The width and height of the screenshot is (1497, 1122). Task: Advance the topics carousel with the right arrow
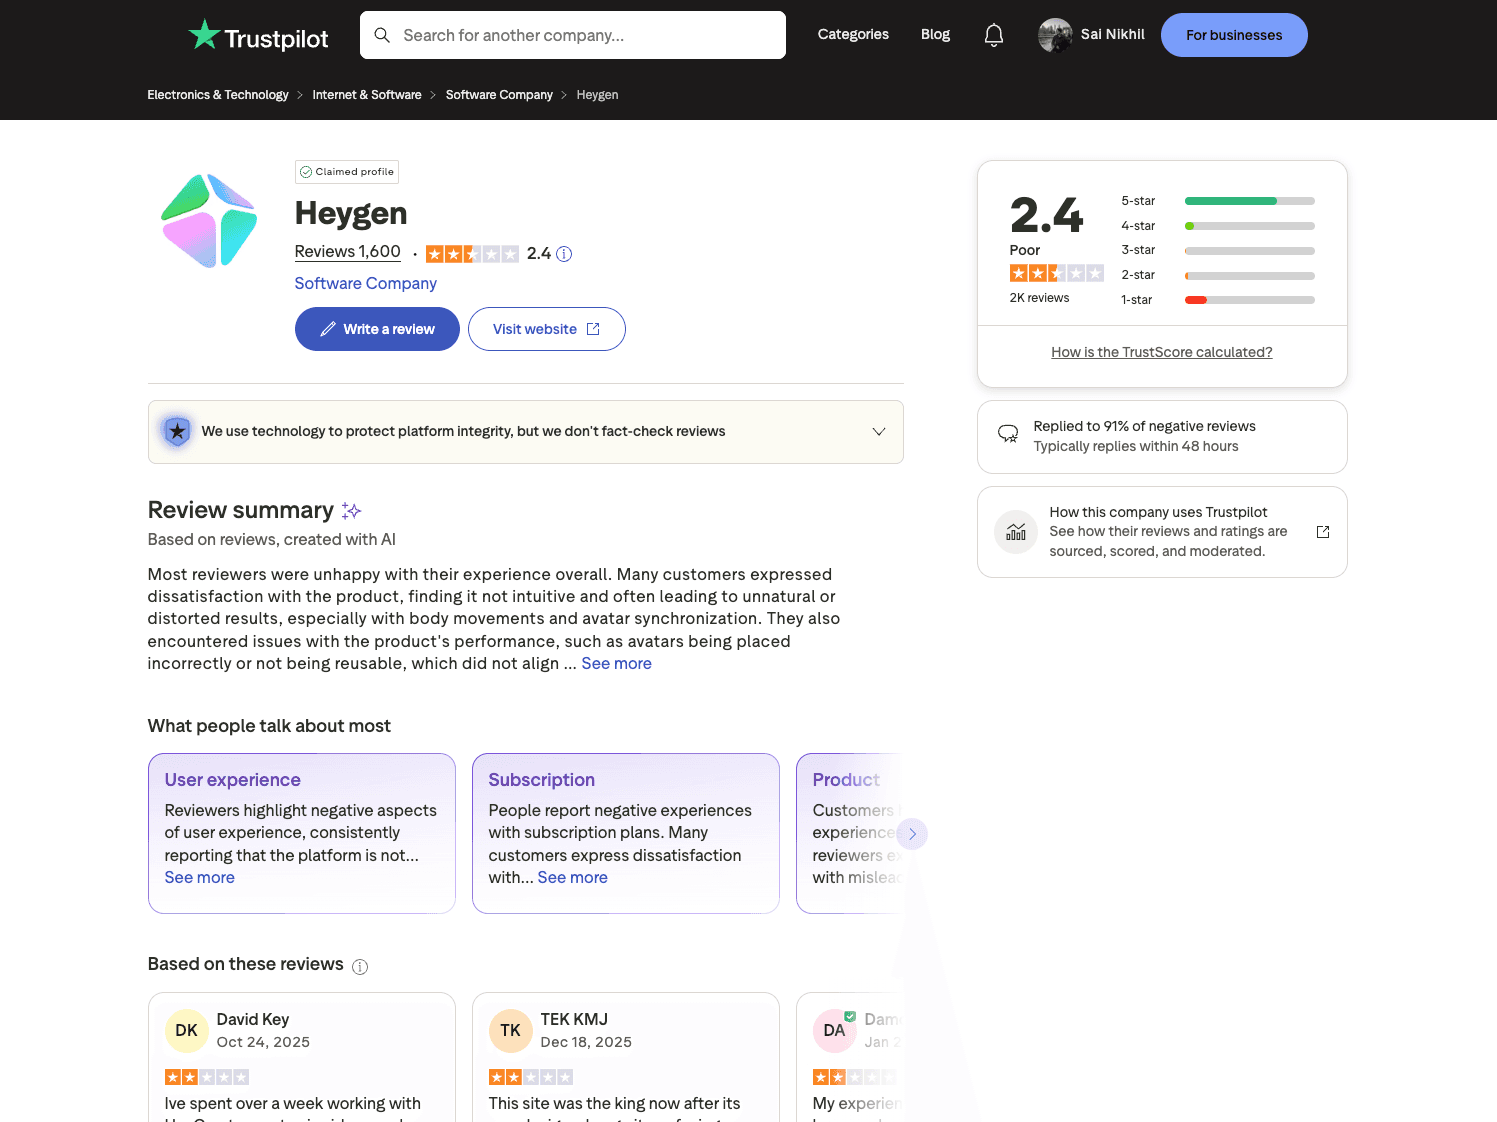pos(912,833)
